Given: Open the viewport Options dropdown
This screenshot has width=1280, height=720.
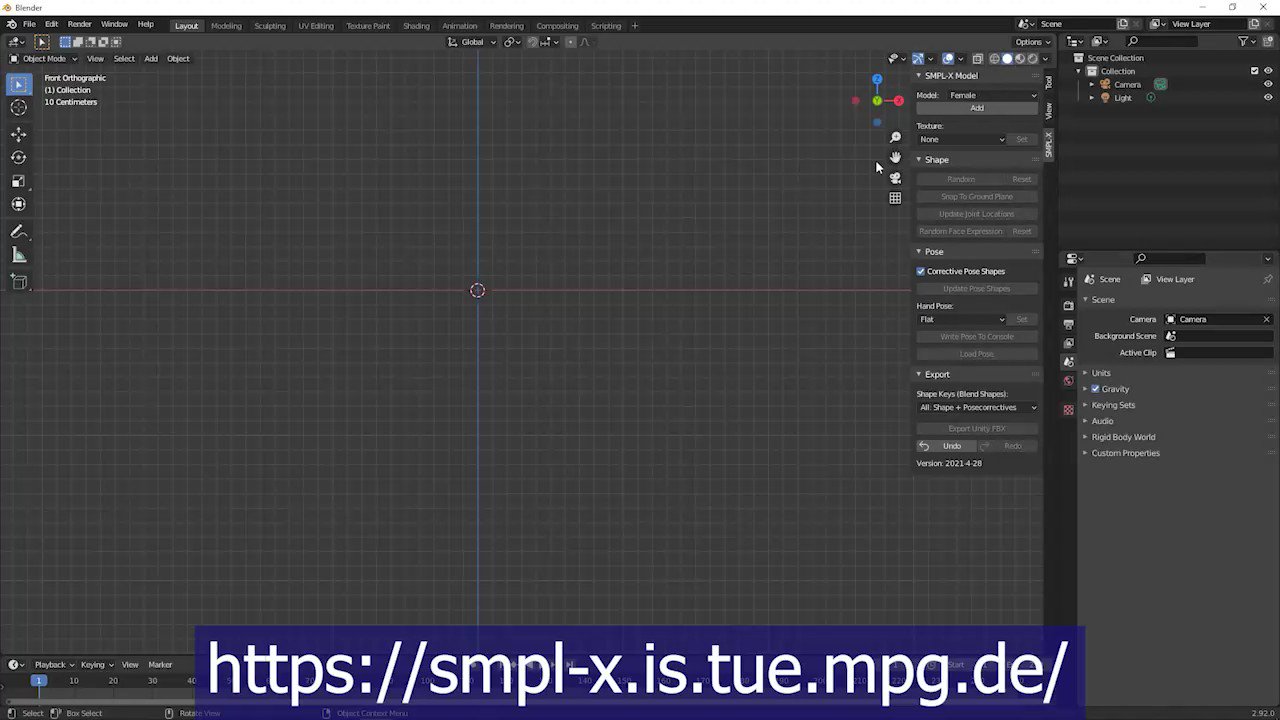Looking at the screenshot, I should pyautogui.click(x=1032, y=42).
